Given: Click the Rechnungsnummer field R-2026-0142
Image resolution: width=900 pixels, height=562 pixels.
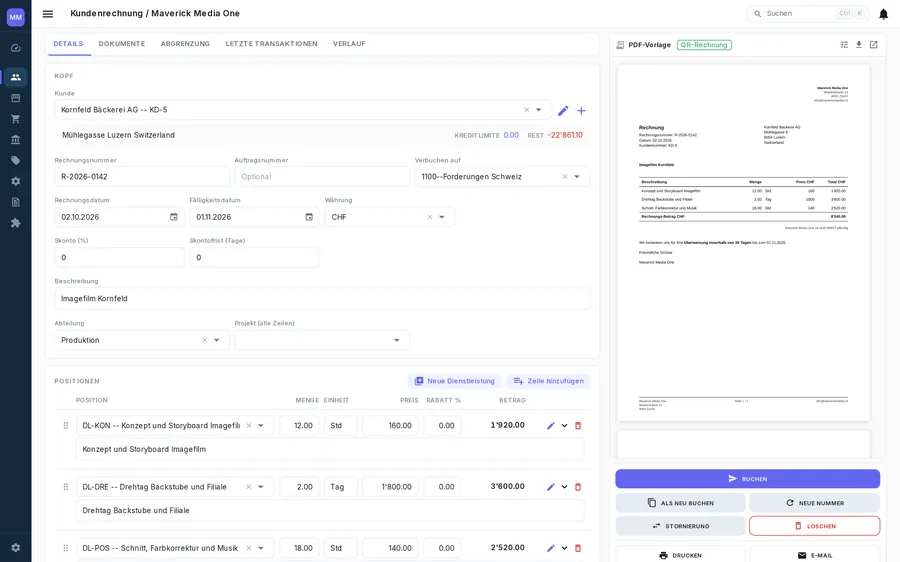Looking at the screenshot, I should coord(142,177).
